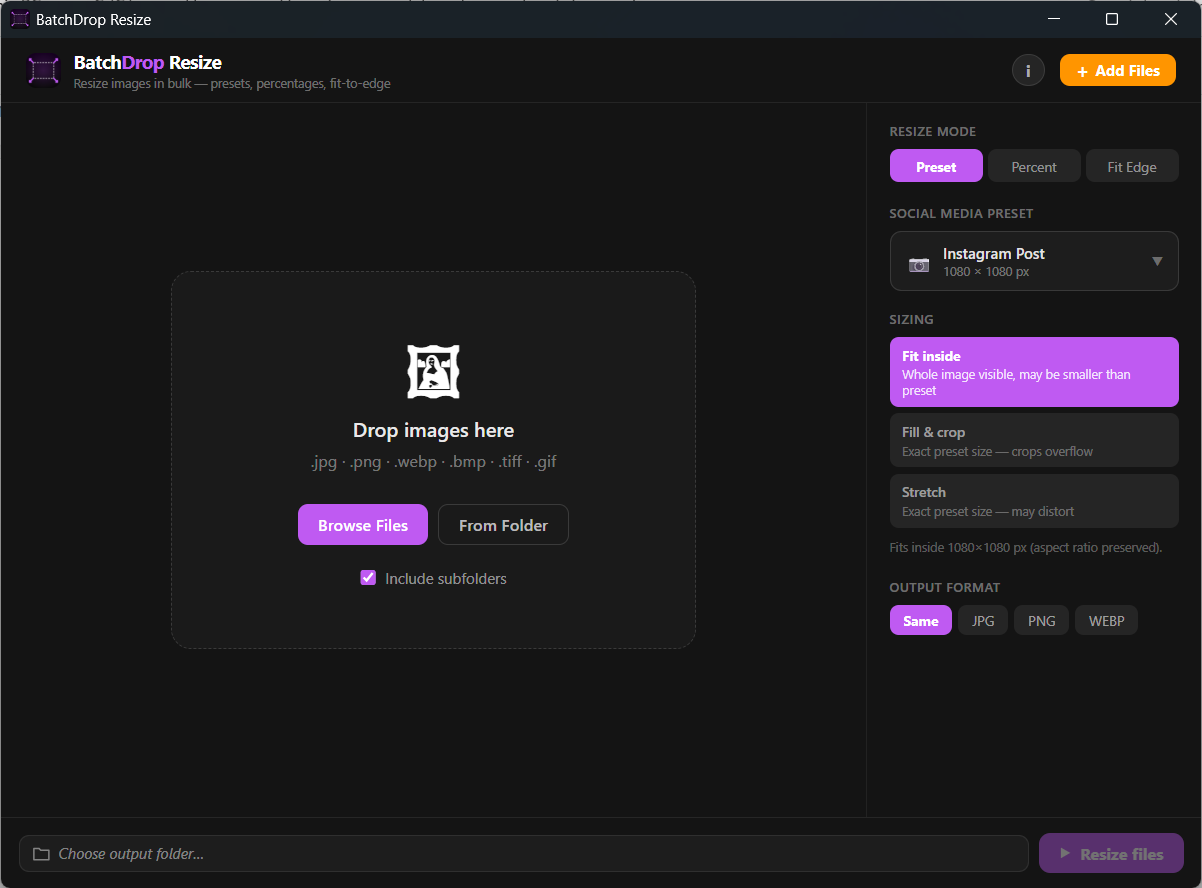
Task: Click the Drop images here text
Action: [x=433, y=430]
